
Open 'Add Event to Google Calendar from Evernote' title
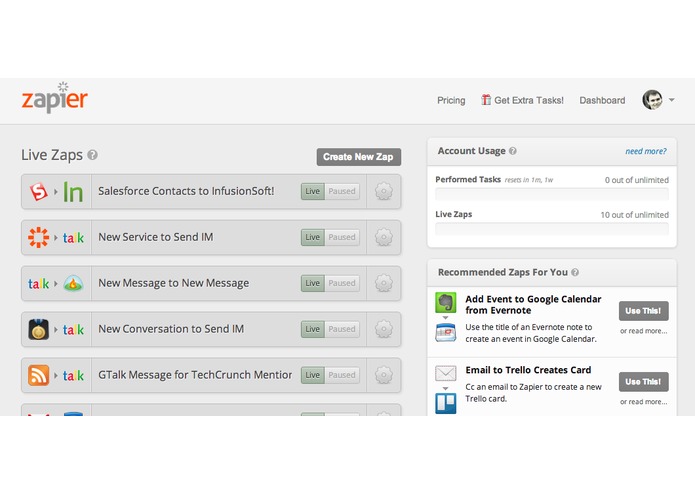click(533, 305)
